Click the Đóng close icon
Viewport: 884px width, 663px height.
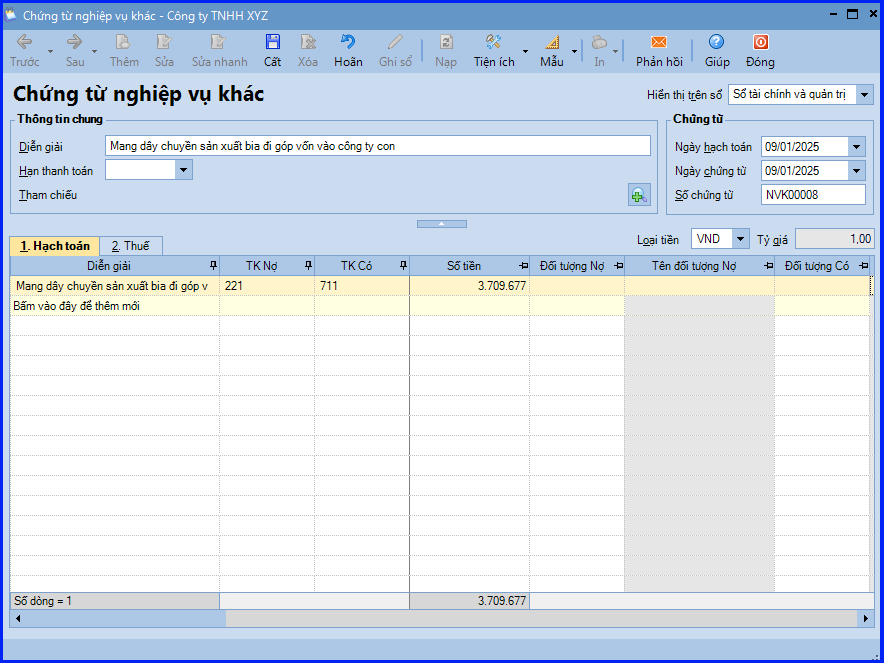[760, 43]
